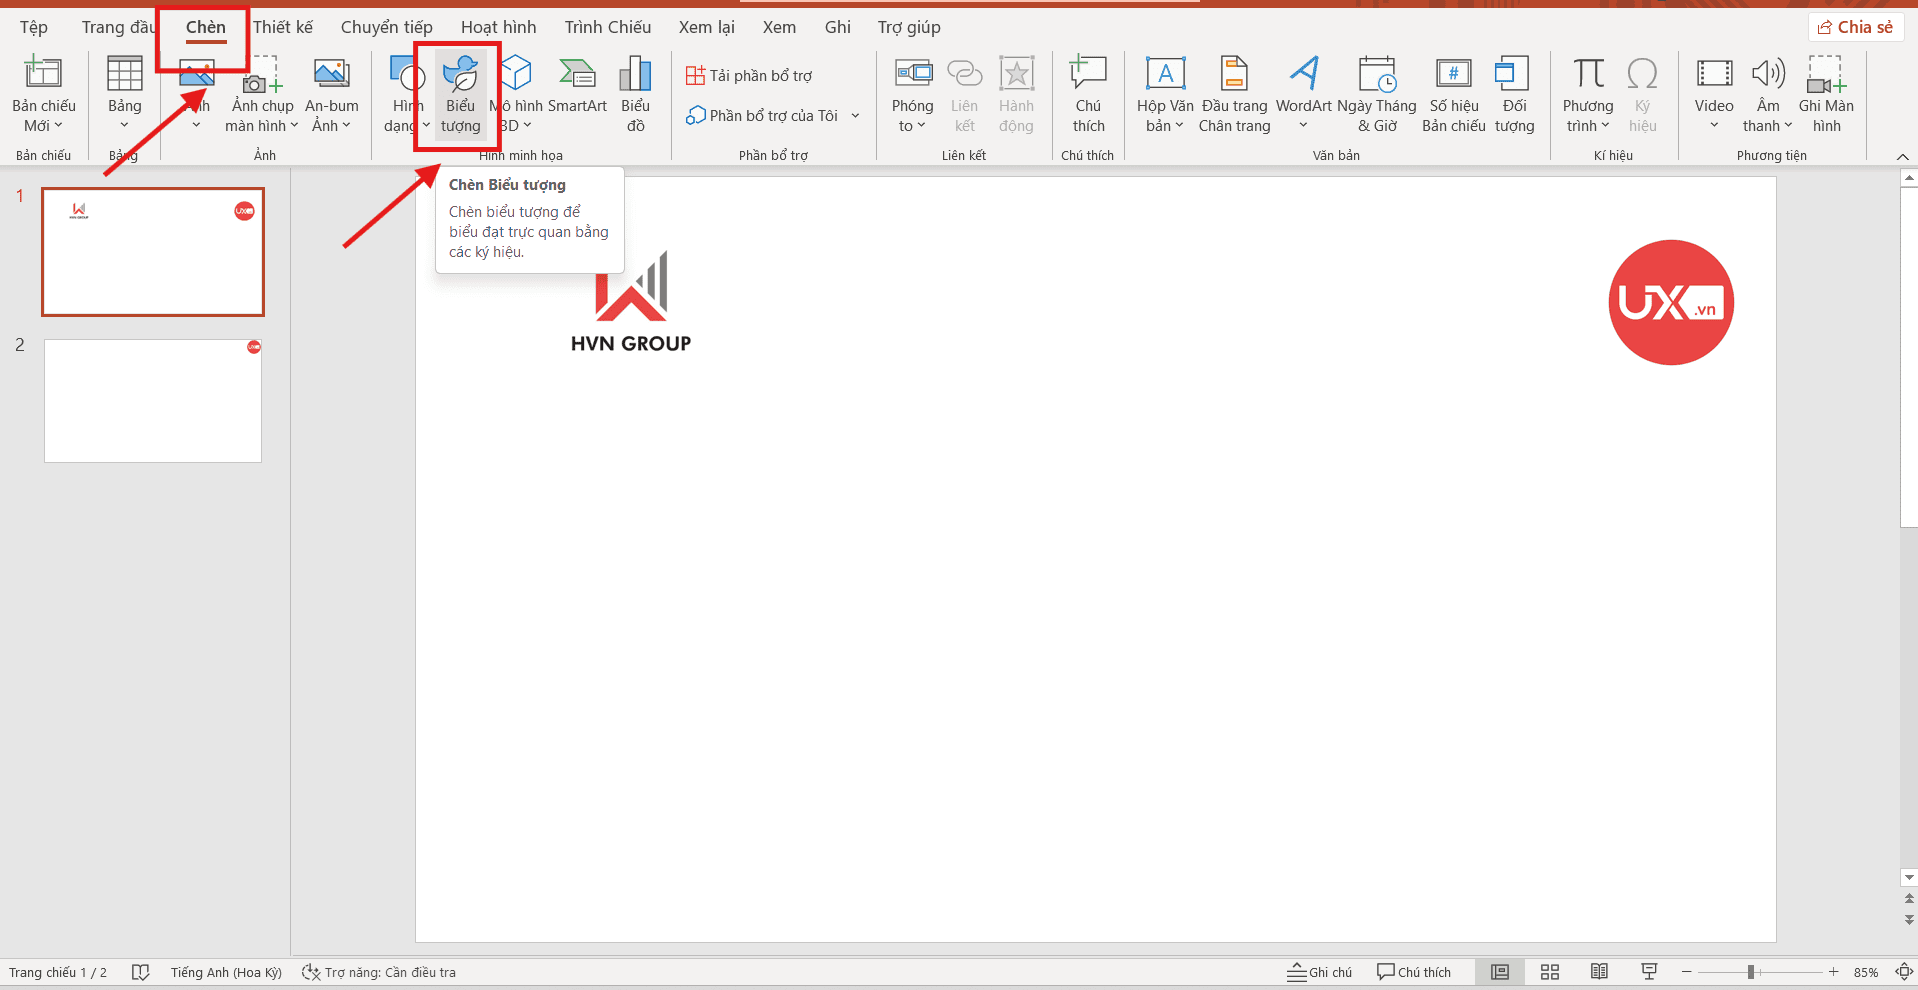Toggle the Chú thích pane in status bar
Image resolution: width=1918 pixels, height=990 pixels.
pos(1414,972)
